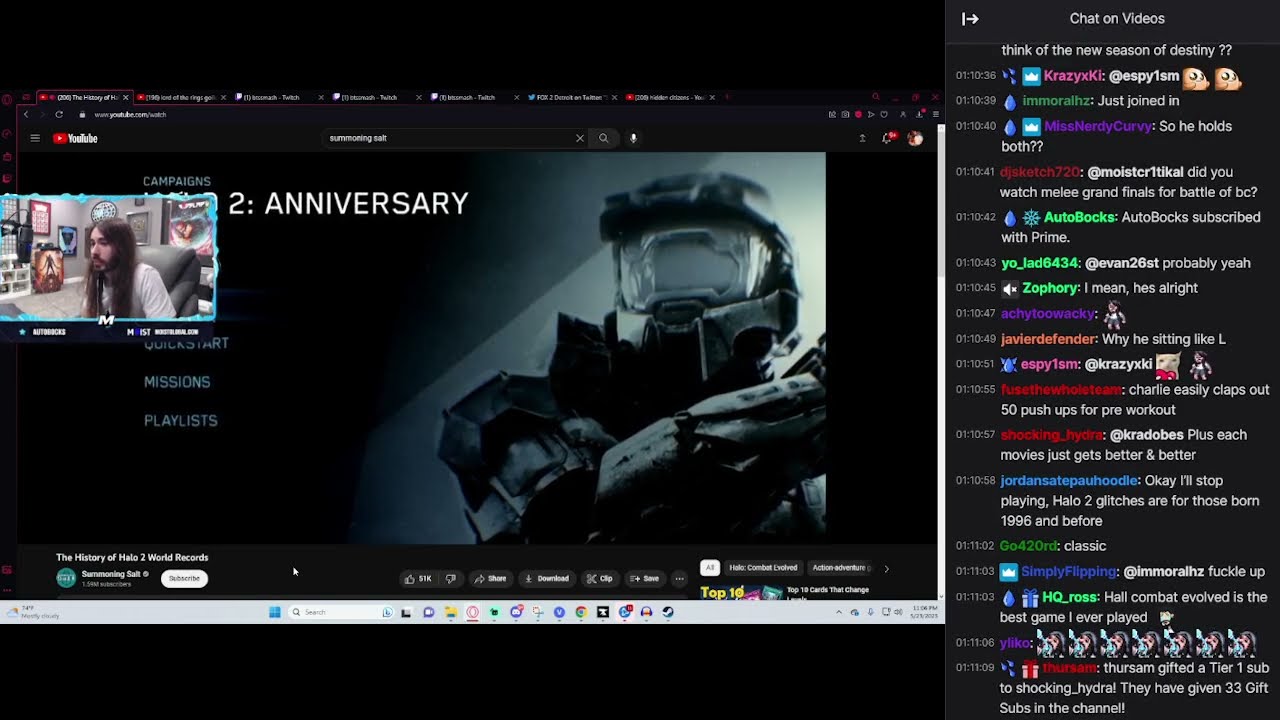Open the Windows Start menu
Image resolution: width=1280 pixels, height=720 pixels.
pyautogui.click(x=274, y=612)
